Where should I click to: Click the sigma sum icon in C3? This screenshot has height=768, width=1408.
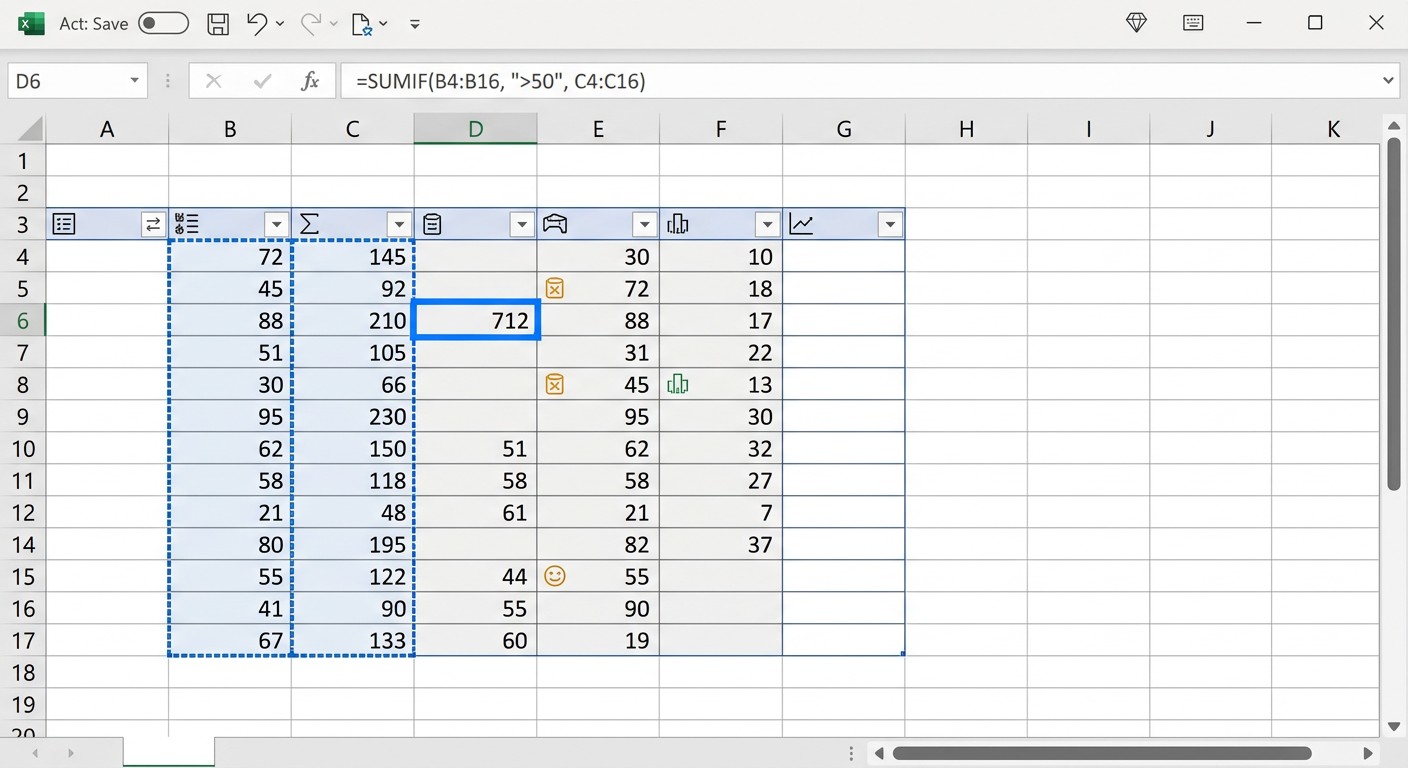coord(309,224)
